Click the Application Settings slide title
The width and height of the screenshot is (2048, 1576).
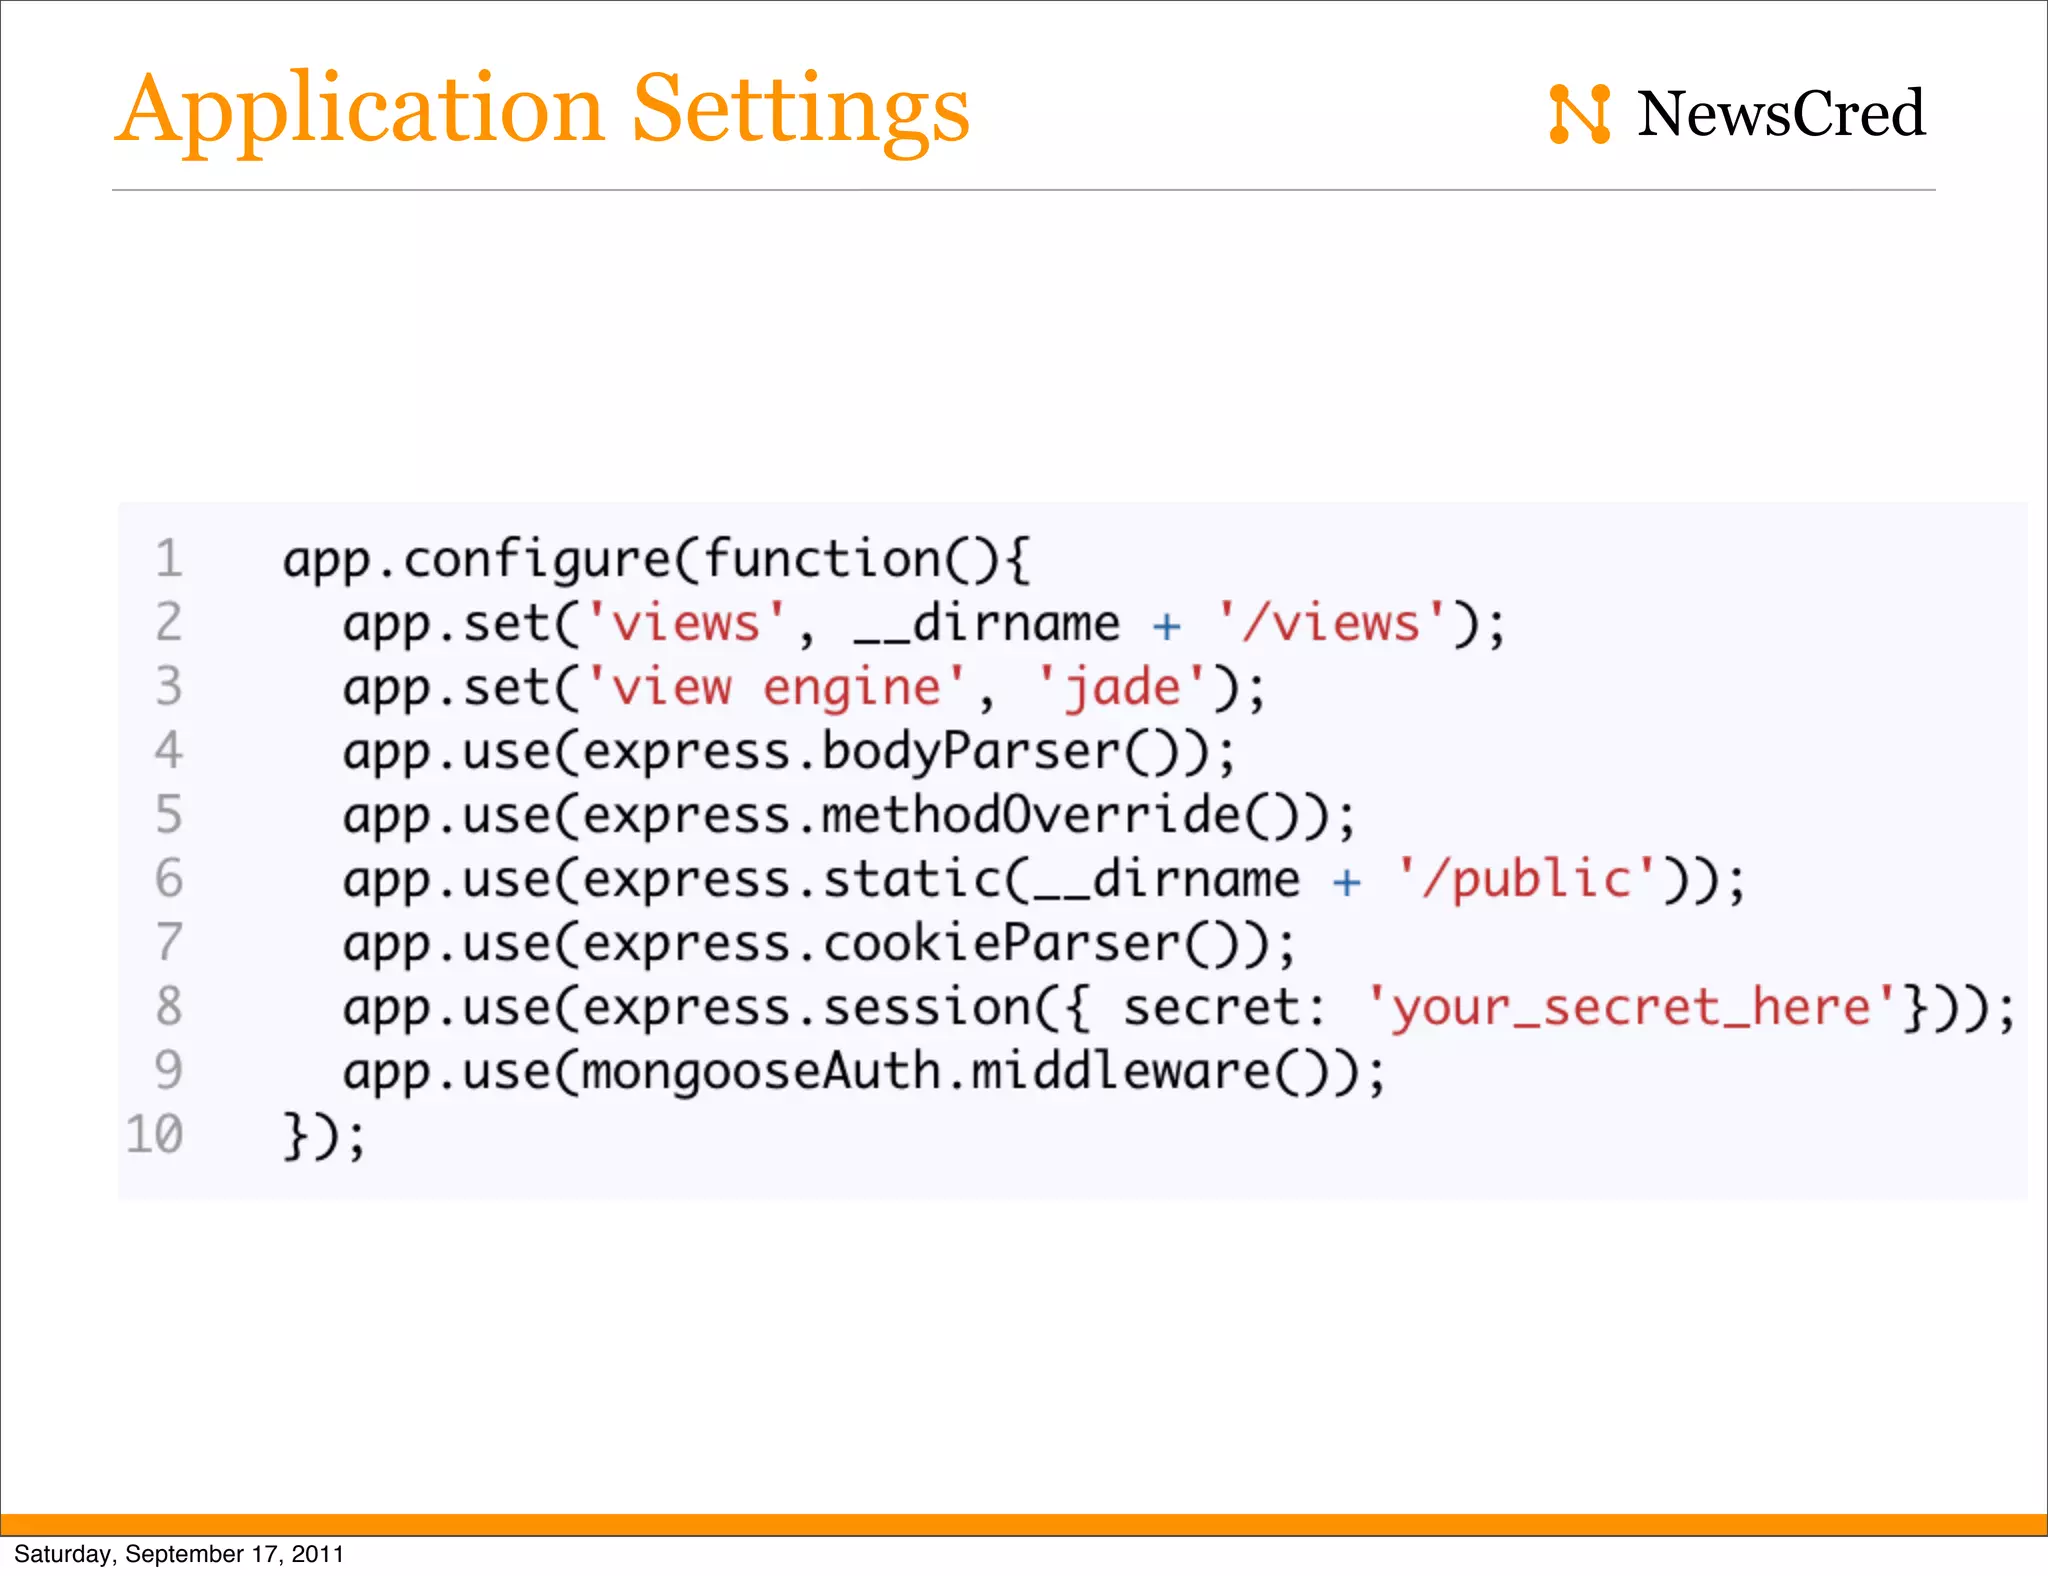click(x=542, y=110)
